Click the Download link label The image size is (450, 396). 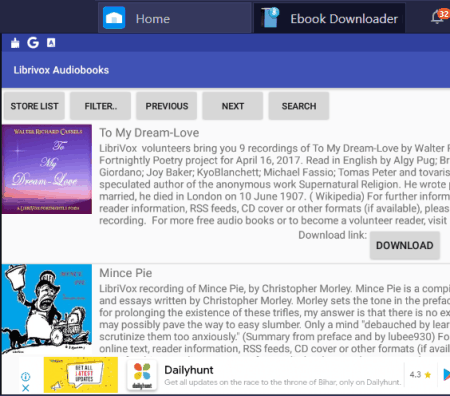click(332, 235)
